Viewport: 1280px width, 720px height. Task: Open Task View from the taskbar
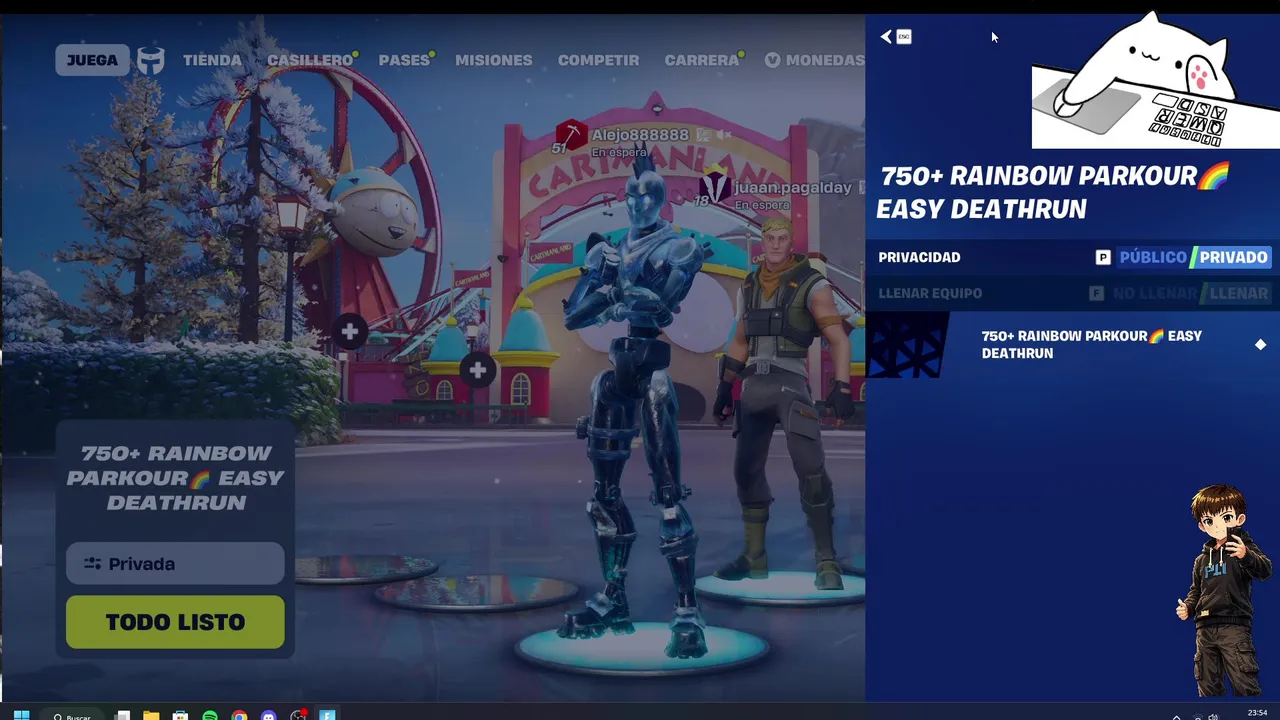(x=122, y=716)
